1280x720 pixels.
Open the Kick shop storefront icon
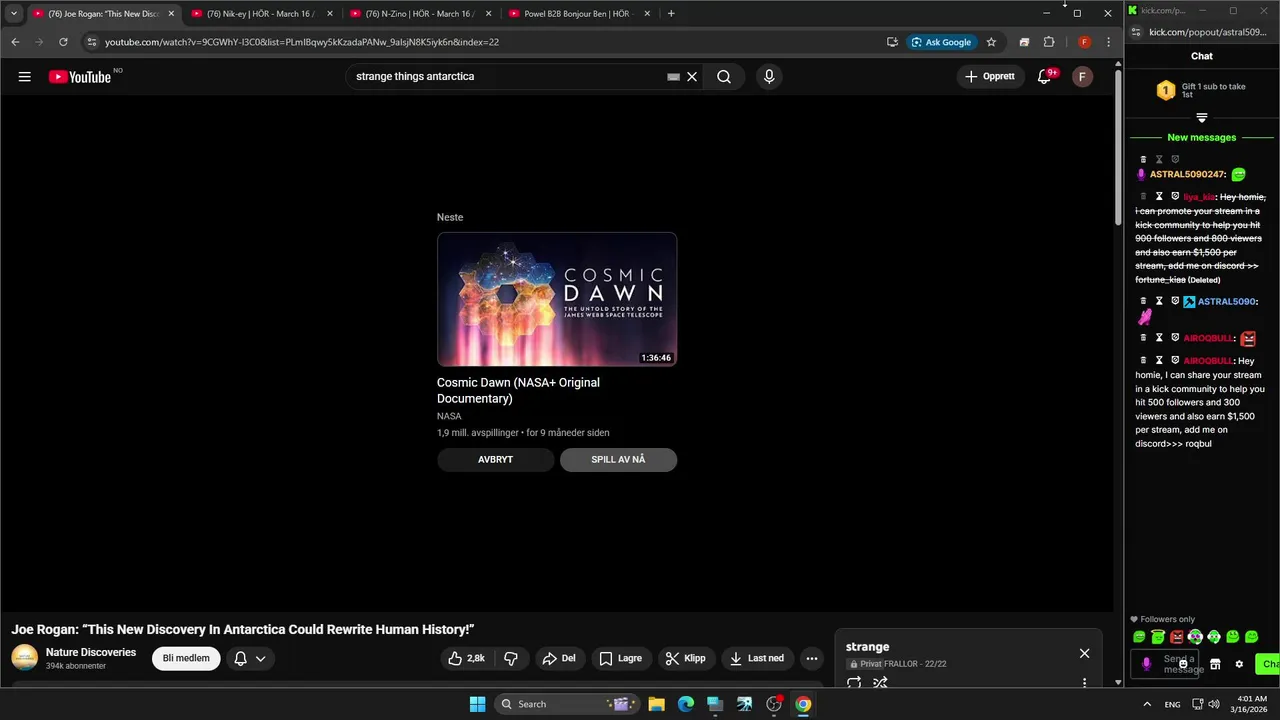coord(1215,664)
